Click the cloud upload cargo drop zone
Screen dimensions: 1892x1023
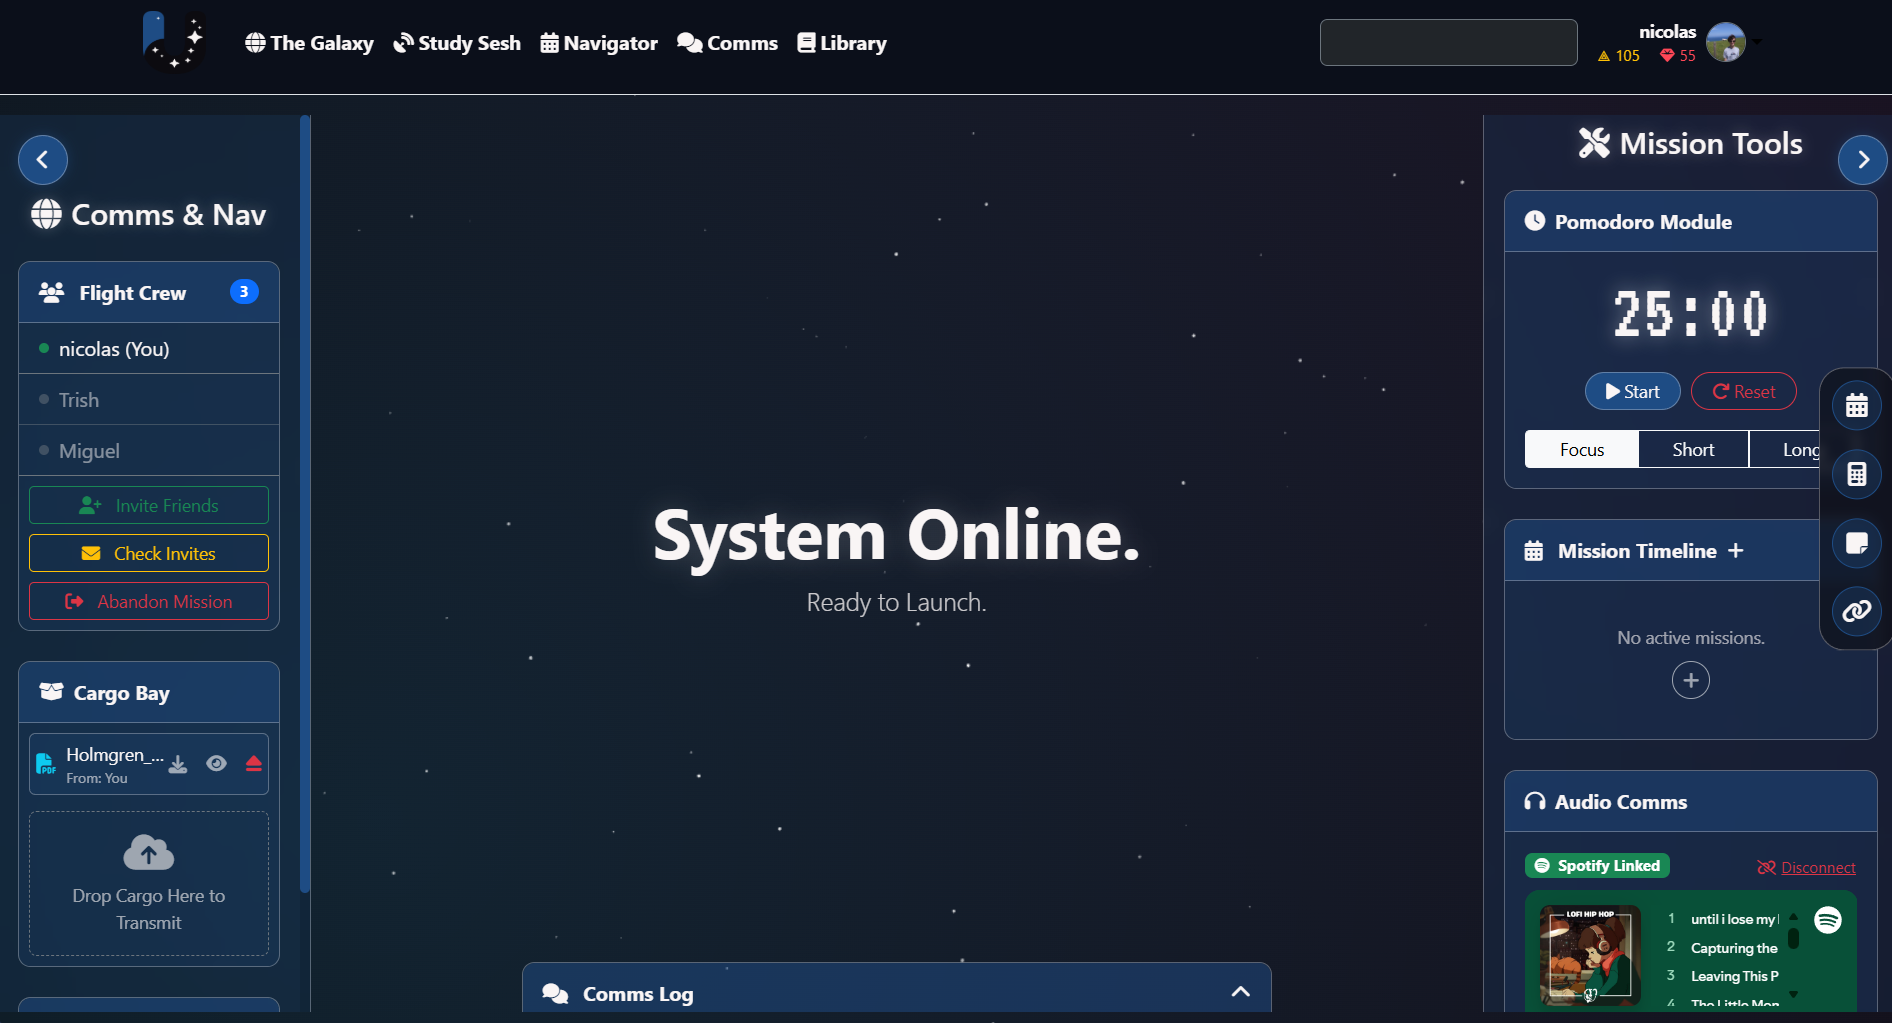149,883
